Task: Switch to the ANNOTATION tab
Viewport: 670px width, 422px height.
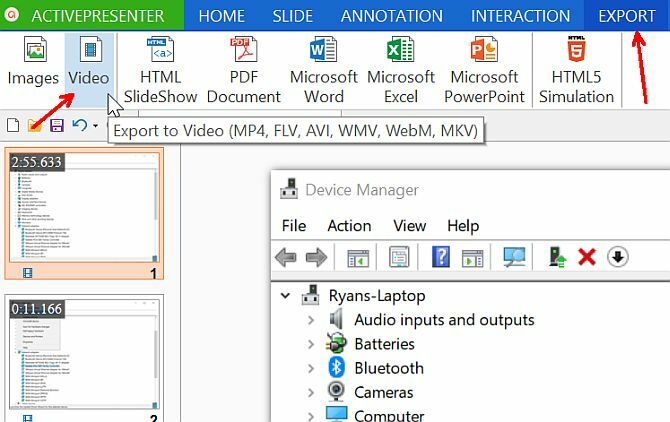Action: [392, 16]
